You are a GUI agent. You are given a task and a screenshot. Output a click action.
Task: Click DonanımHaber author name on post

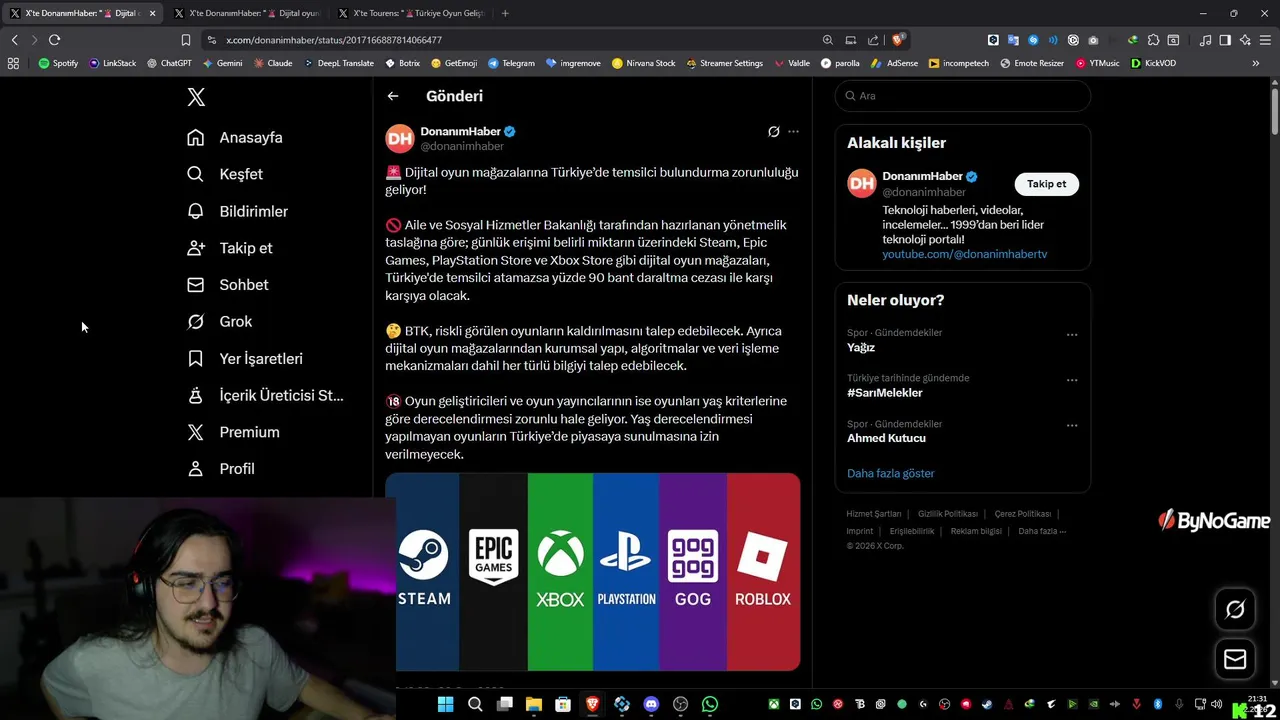pyautogui.click(x=460, y=131)
